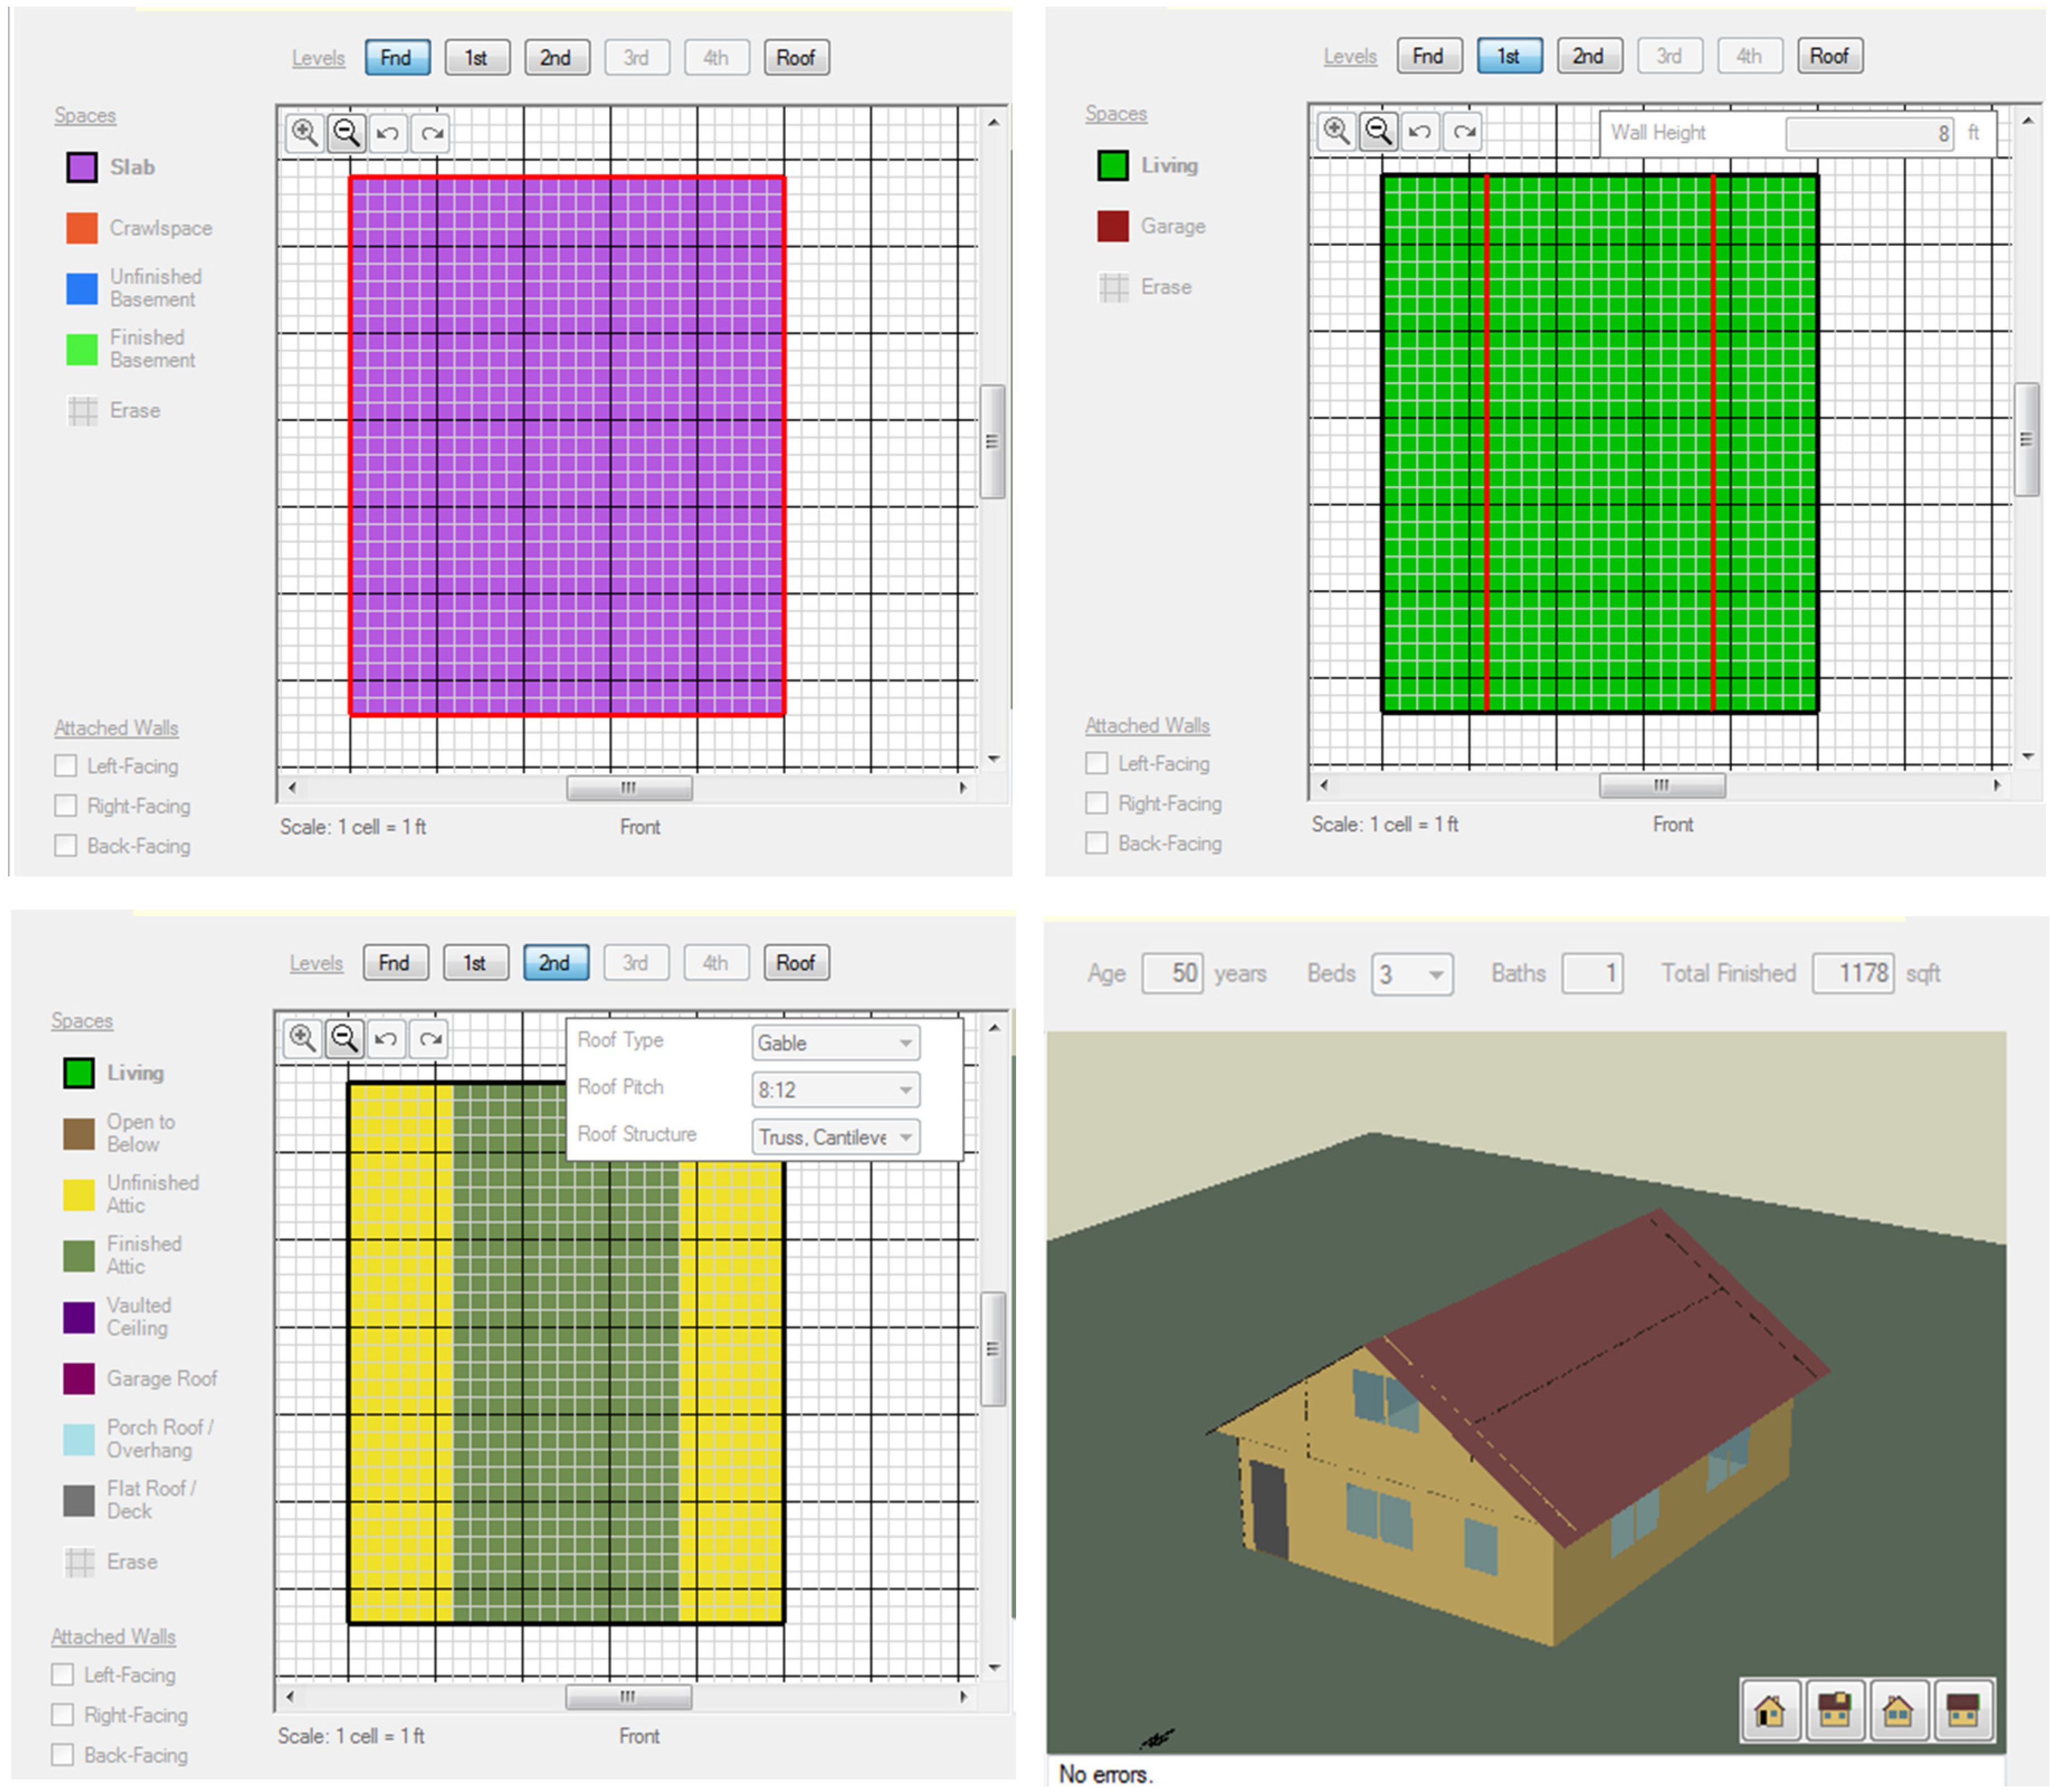Screen dimensions: 2050x1792
Task: Click zoom-out magnifier beside the Wall Height field
Action: coord(1378,131)
